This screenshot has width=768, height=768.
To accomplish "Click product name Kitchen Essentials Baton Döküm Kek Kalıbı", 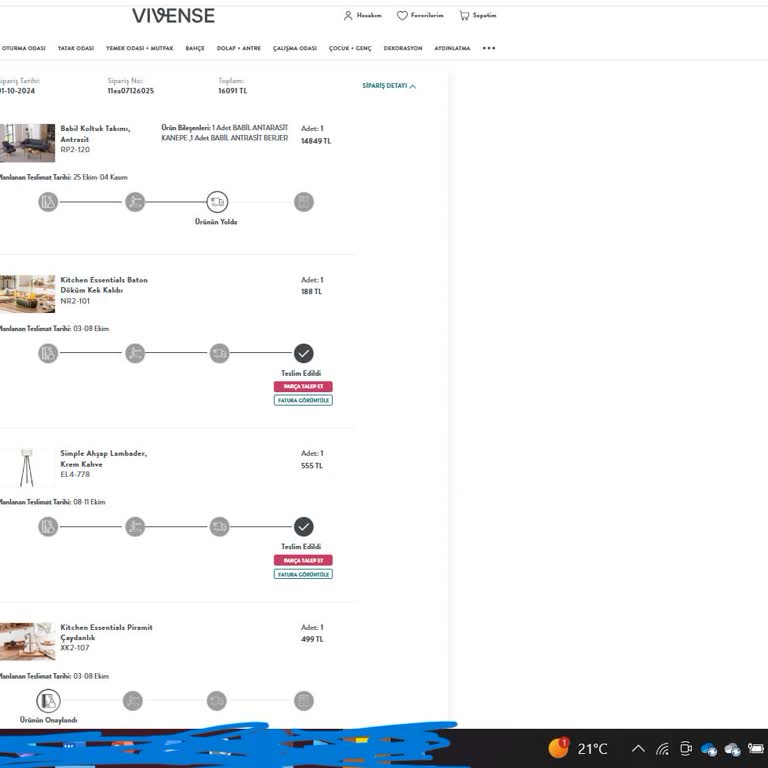I will [104, 285].
